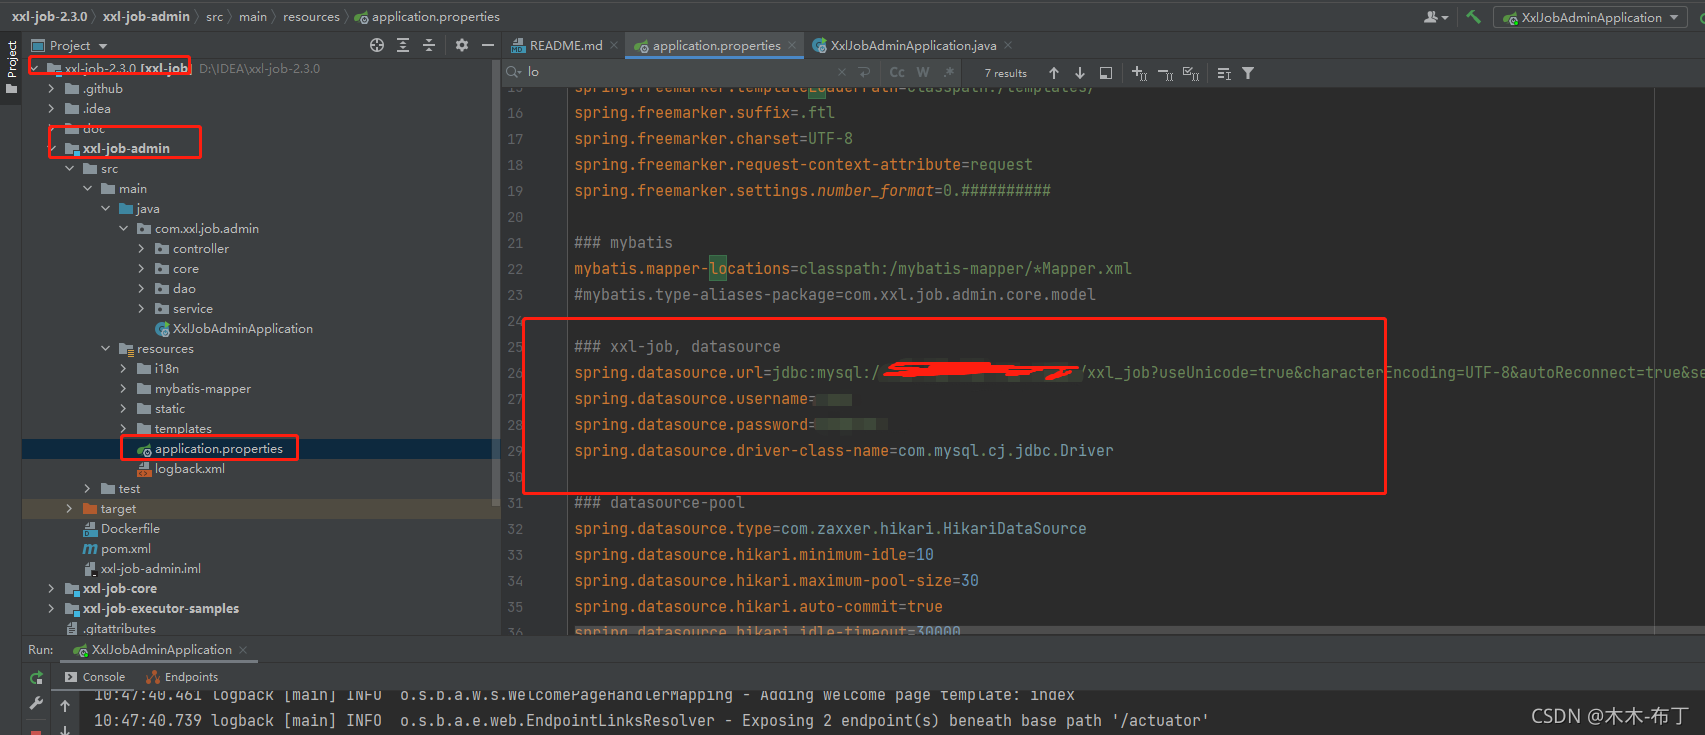Go to next search occurrence arrow
Viewport: 1705px width, 735px height.
[1080, 73]
